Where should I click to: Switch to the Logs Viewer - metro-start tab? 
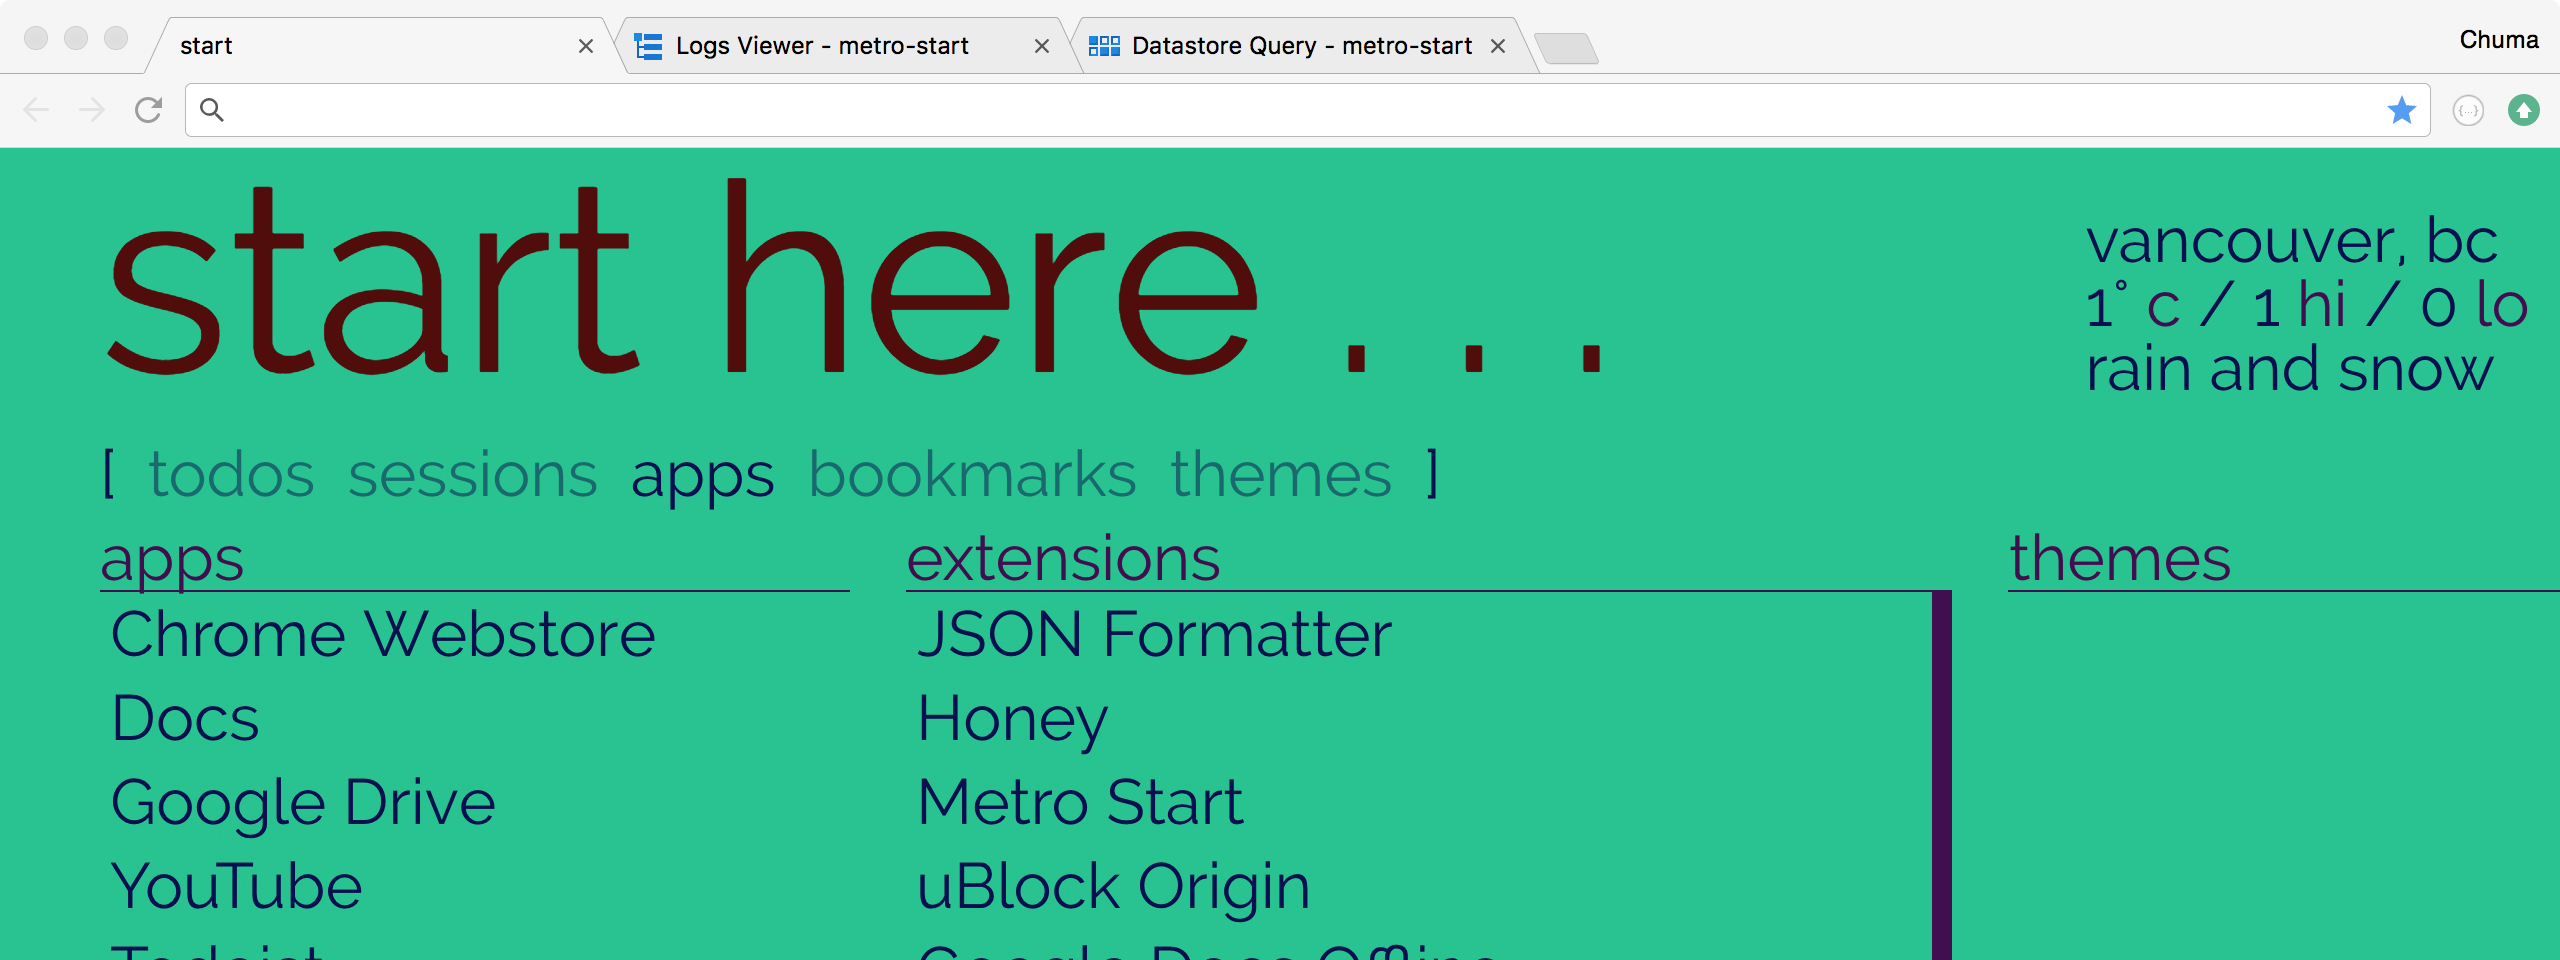(840, 46)
